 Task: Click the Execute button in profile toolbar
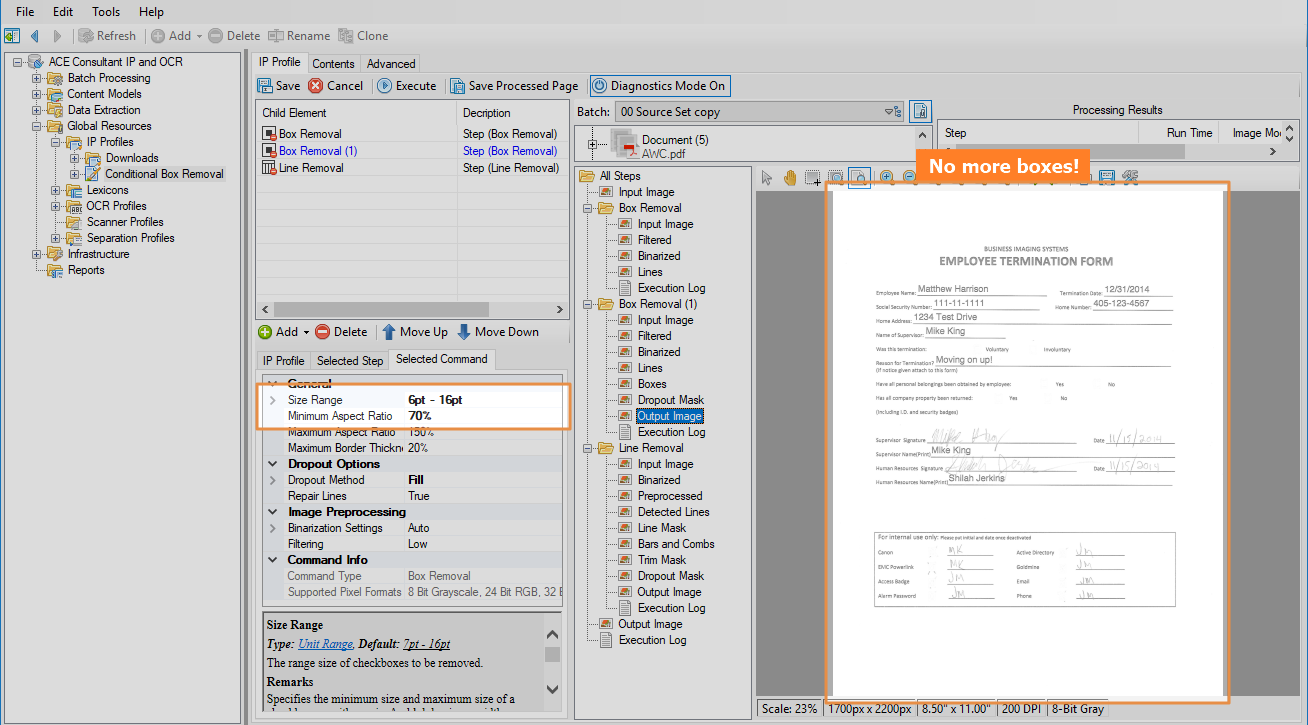406,86
